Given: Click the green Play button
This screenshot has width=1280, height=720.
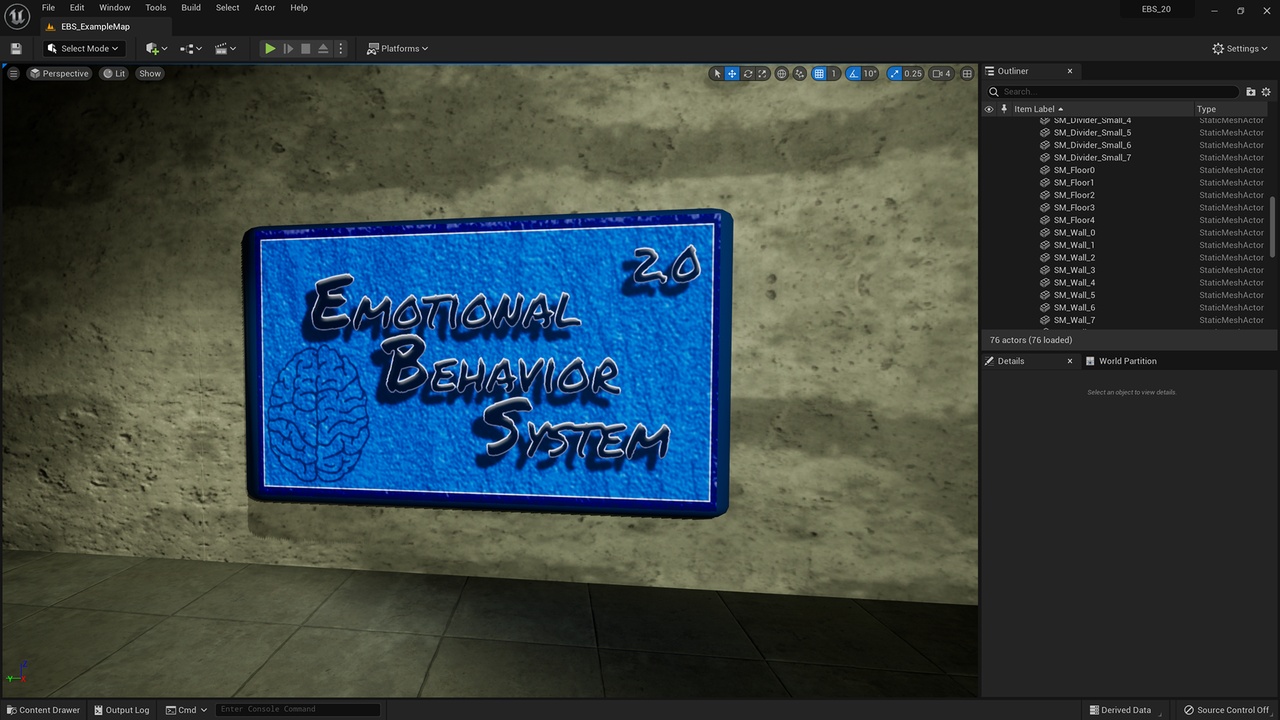Looking at the screenshot, I should coord(270,48).
